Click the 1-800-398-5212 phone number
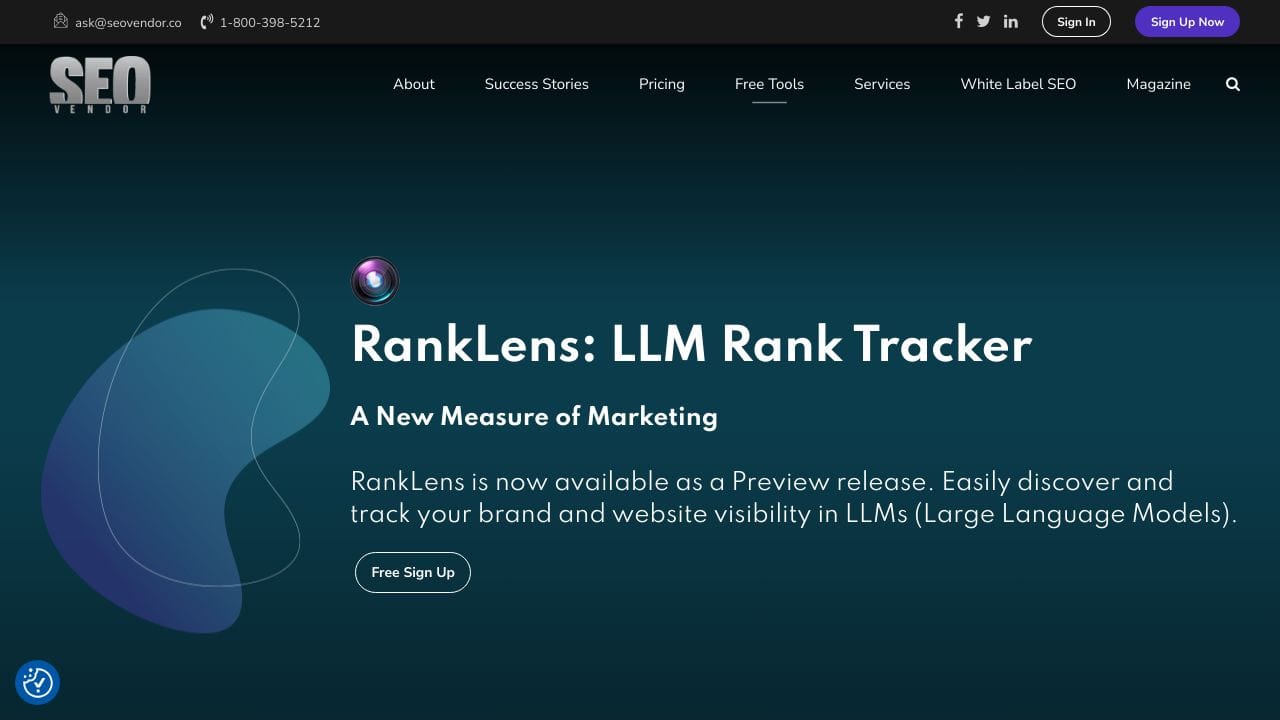The image size is (1280, 720). point(270,22)
